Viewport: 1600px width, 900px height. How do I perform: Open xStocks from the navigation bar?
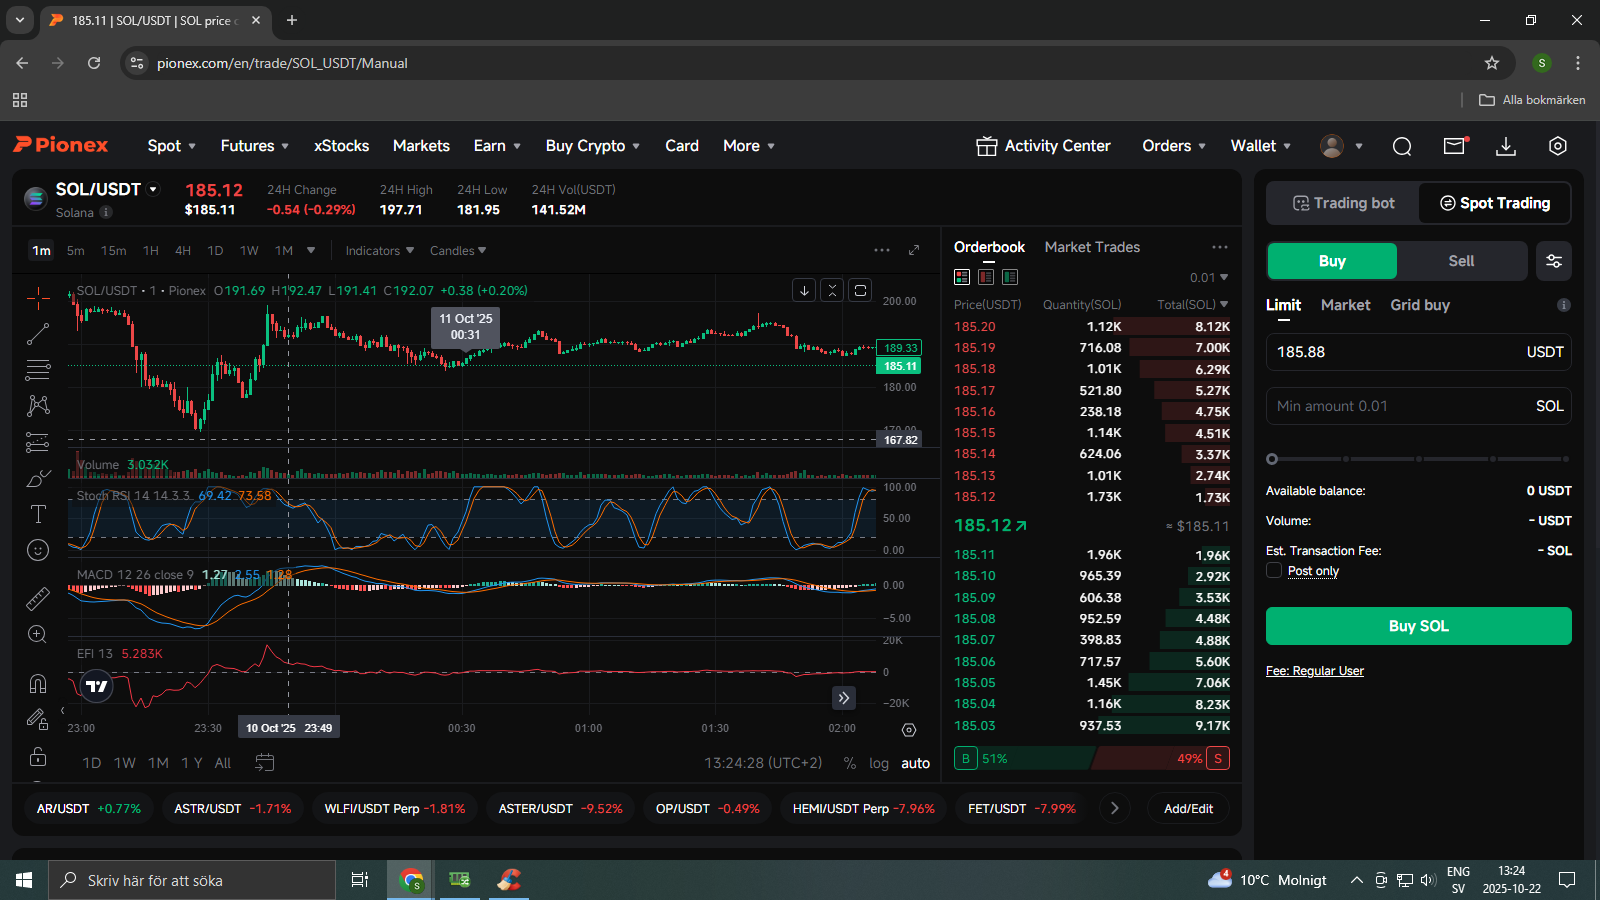click(x=342, y=146)
